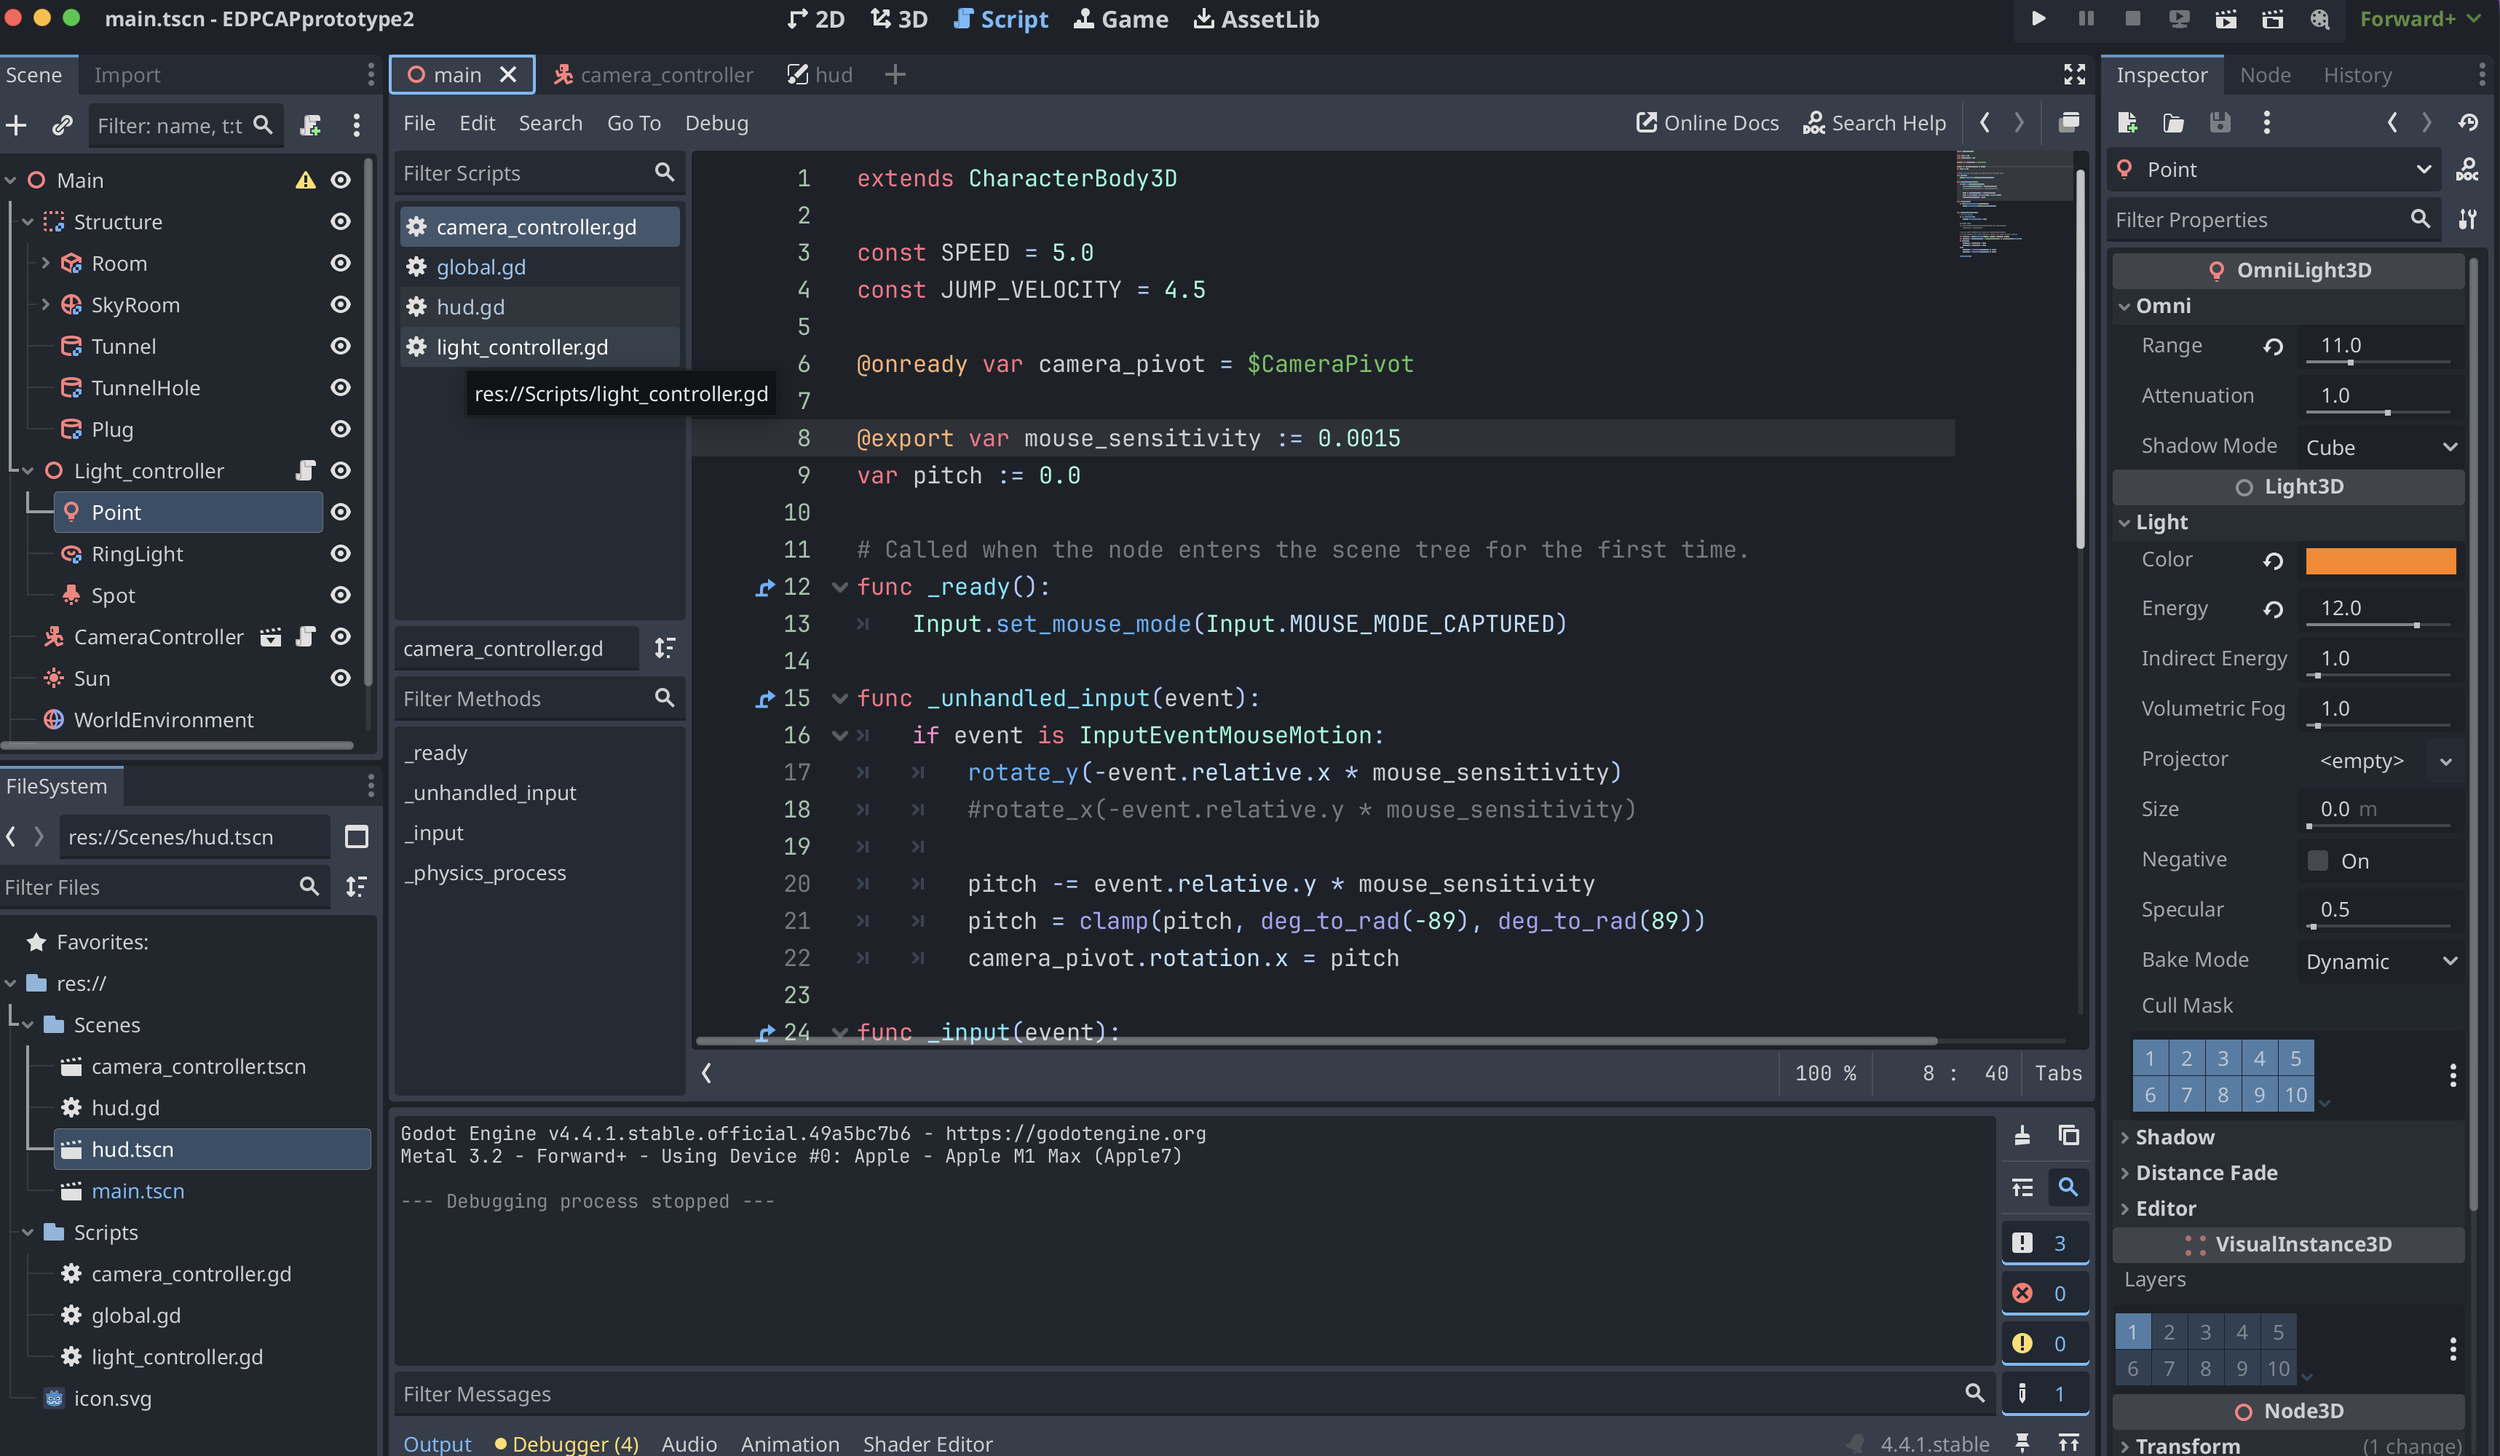Click the Attach script icon in Scene dock

[311, 125]
